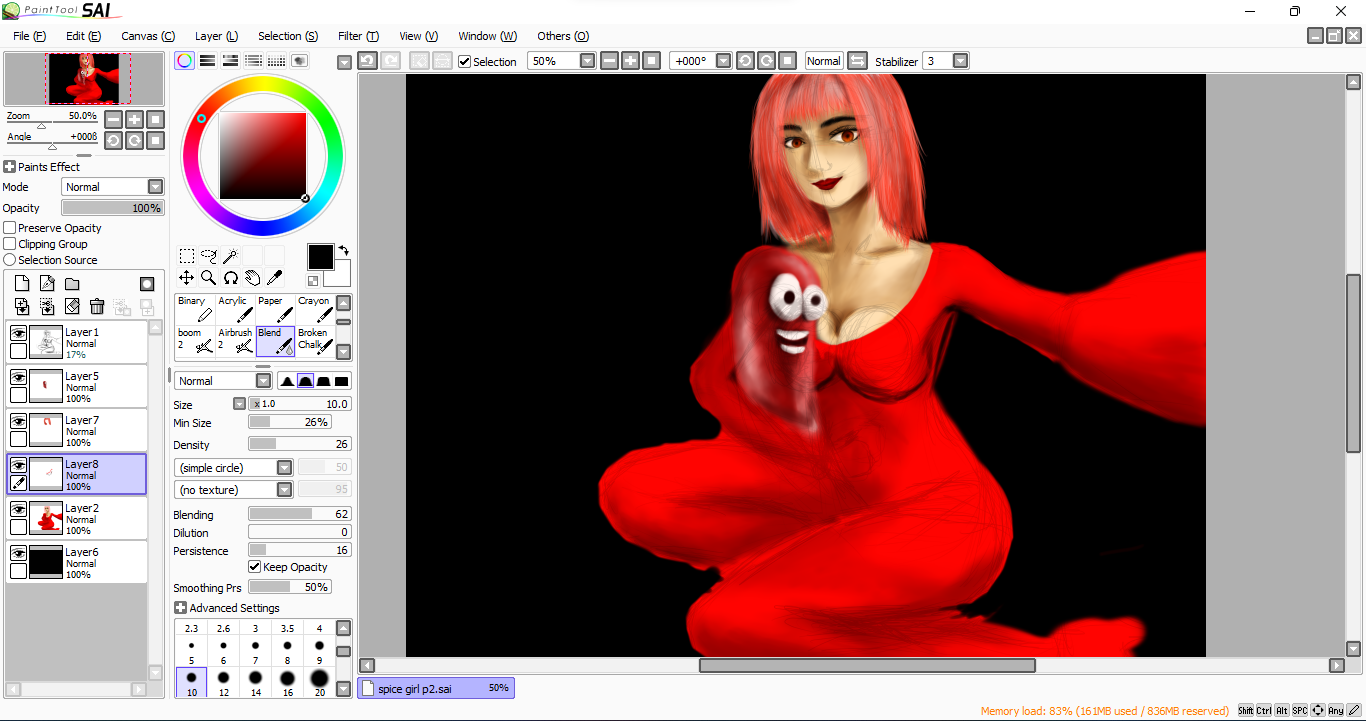Create a new normal layer
The width and height of the screenshot is (1366, 721).
(22, 284)
